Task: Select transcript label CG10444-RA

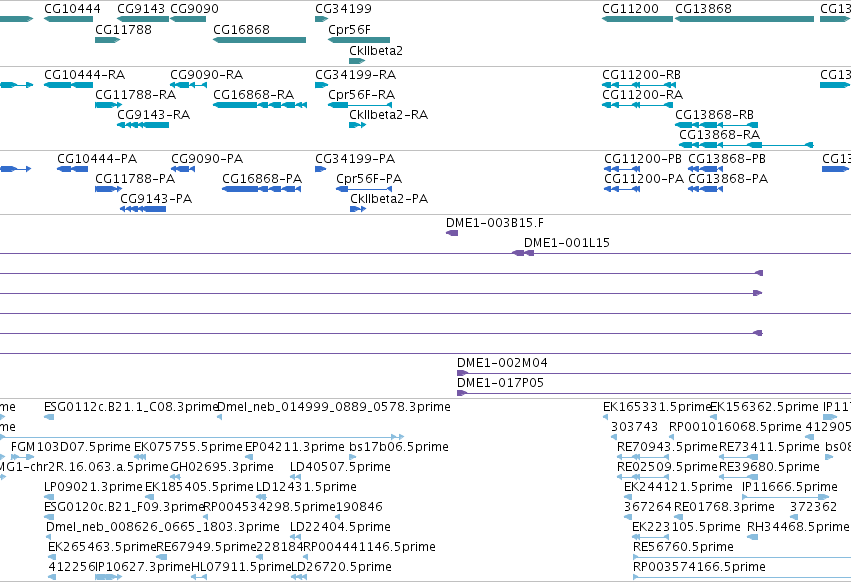Action: pyautogui.click(x=85, y=74)
